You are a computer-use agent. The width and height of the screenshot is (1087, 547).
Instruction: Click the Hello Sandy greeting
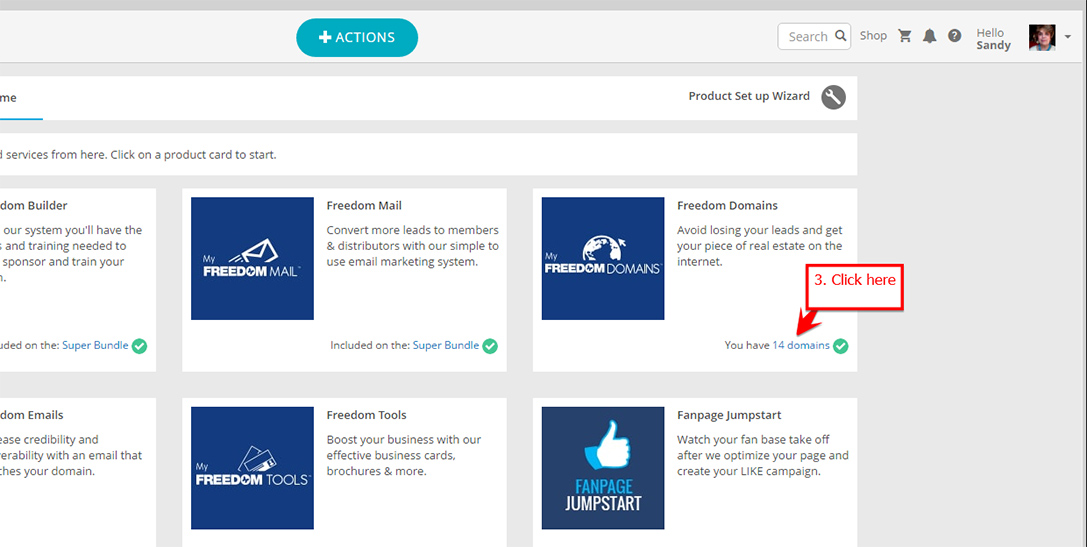click(x=993, y=39)
